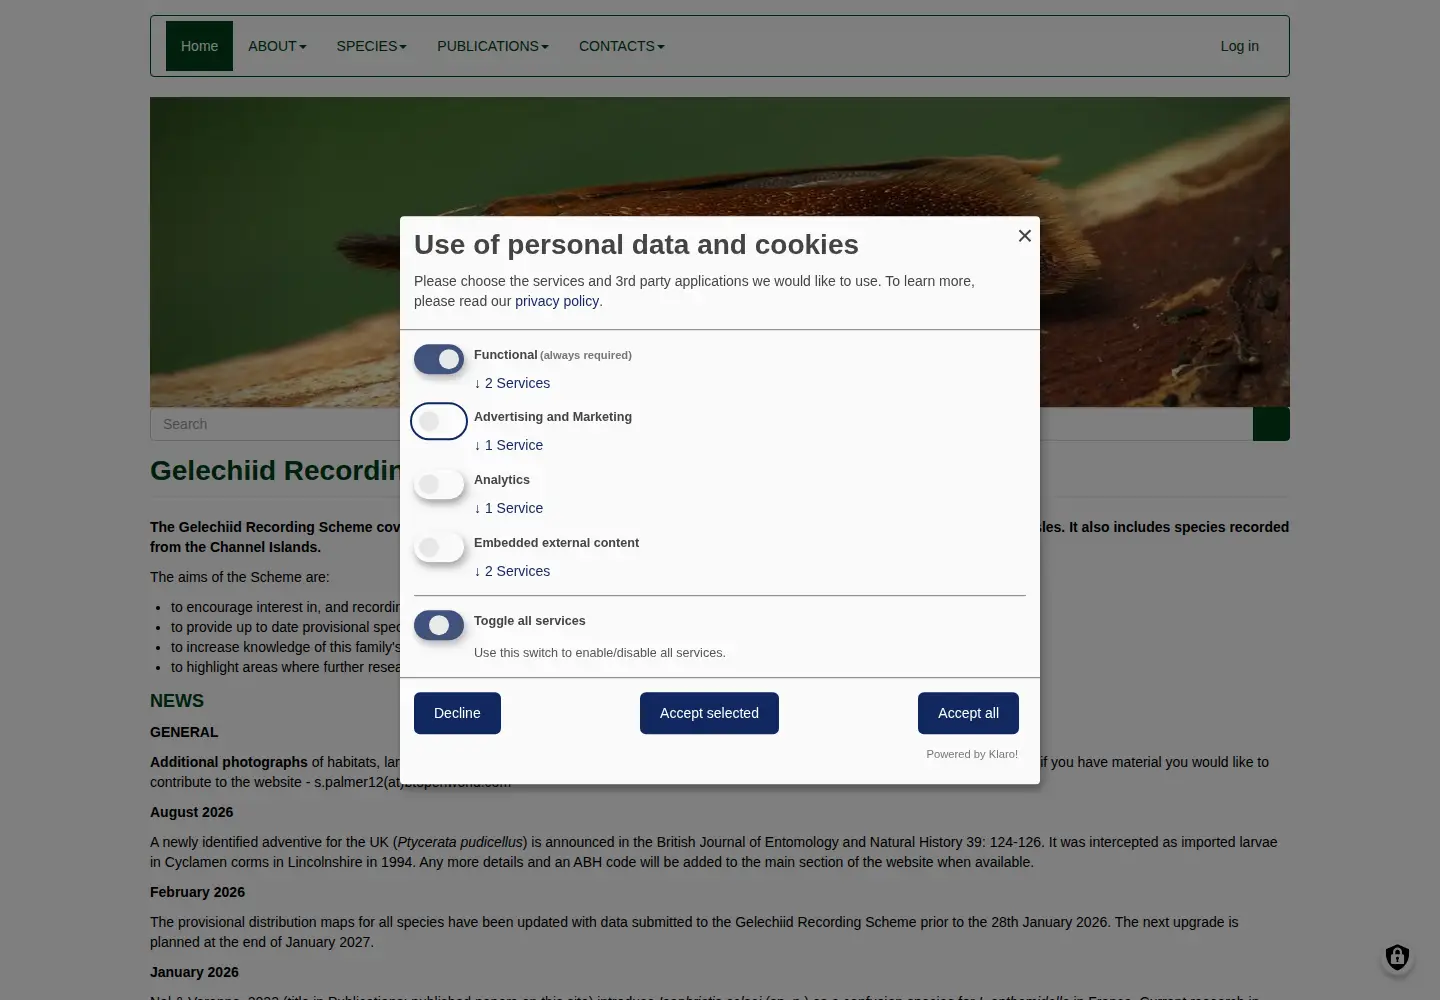Close the cookie consent dialog
The height and width of the screenshot is (1000, 1440).
pyautogui.click(x=1024, y=236)
